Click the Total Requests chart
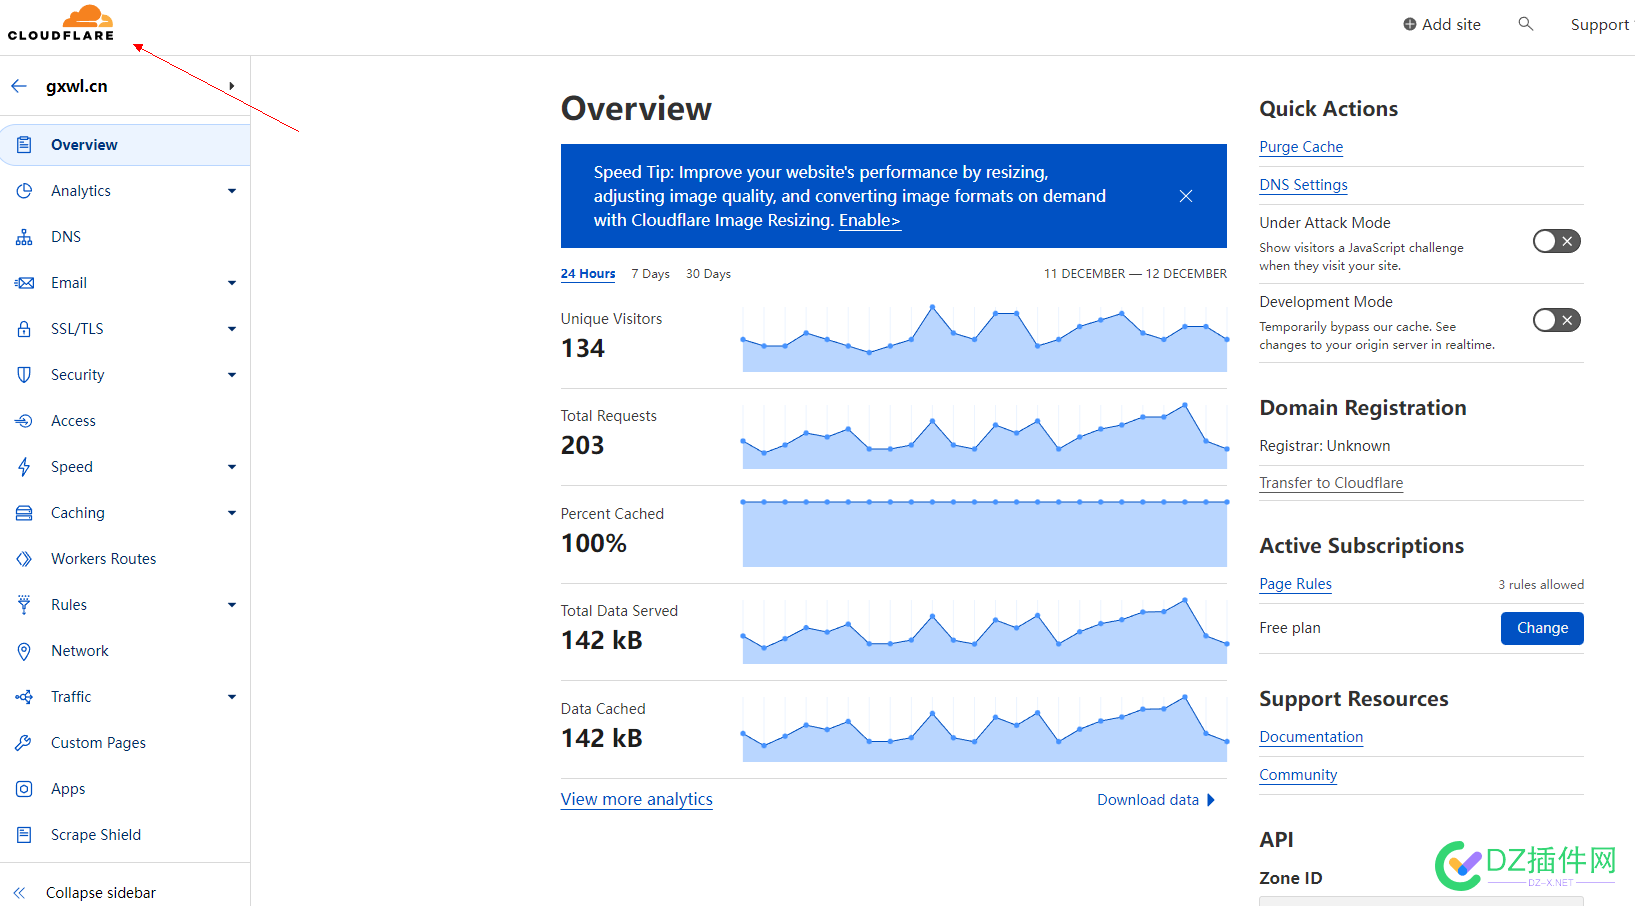 tap(985, 436)
